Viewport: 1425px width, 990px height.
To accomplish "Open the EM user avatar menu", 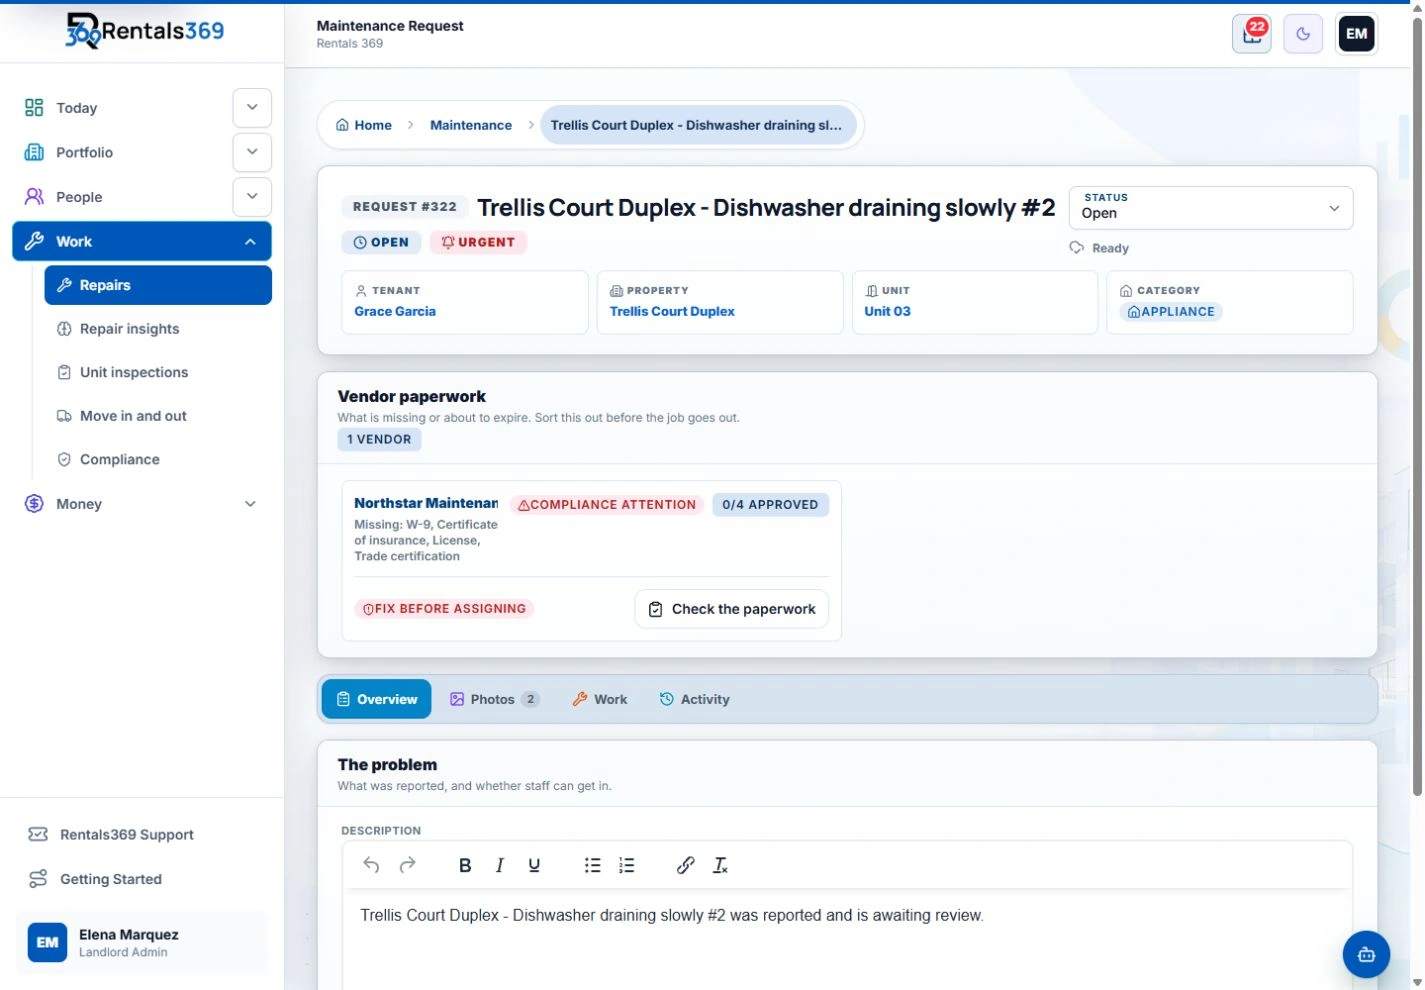I will [1356, 34].
